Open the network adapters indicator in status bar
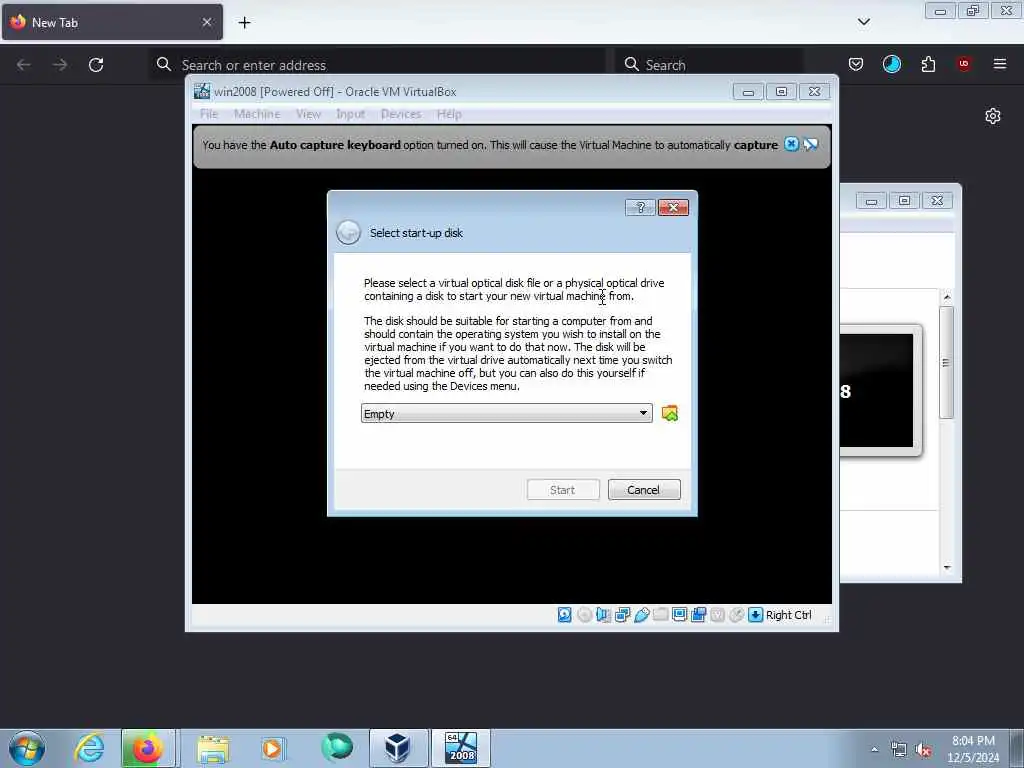The height and width of the screenshot is (768, 1024). click(x=622, y=615)
